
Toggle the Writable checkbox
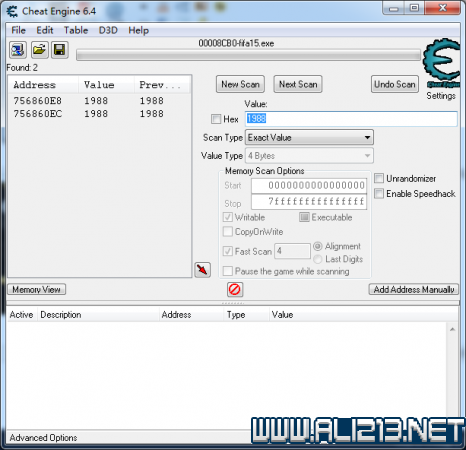tap(228, 217)
